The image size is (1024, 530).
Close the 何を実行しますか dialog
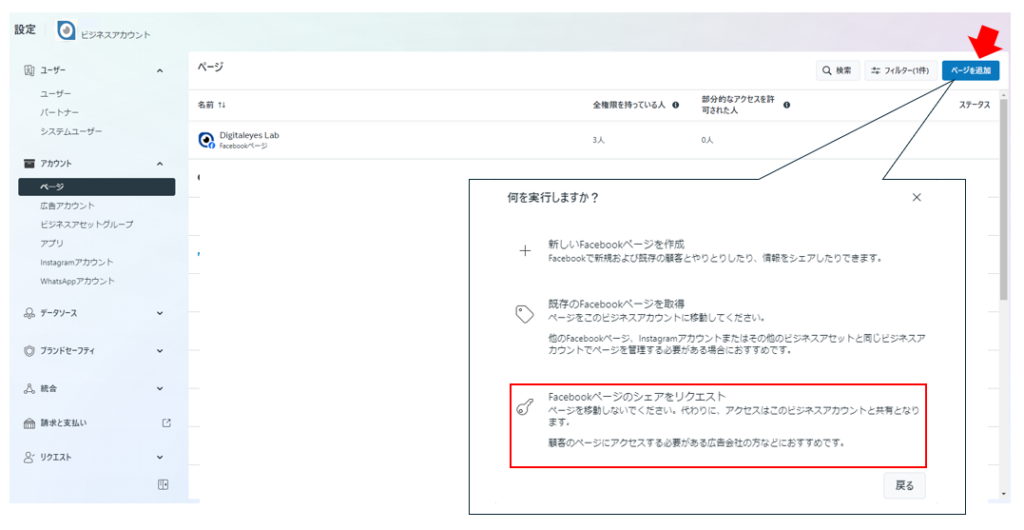click(916, 198)
